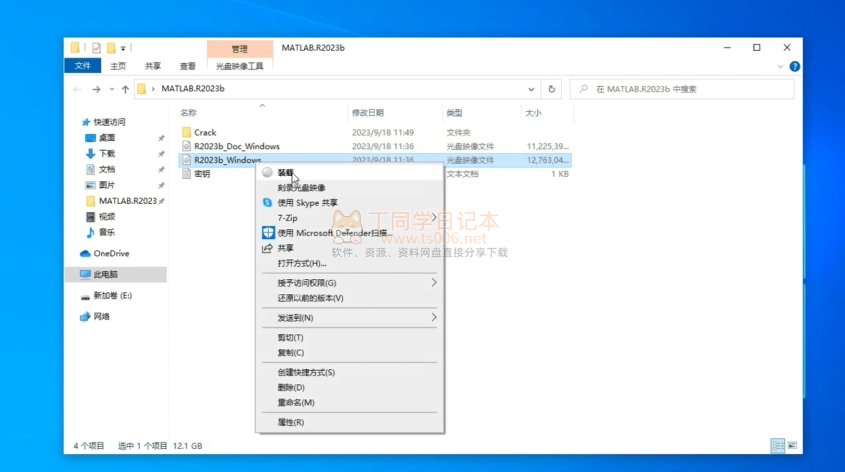This screenshot has width=845, height=472.
Task: Choose 刻录光盘映像 from the context menu
Action: [349, 188]
